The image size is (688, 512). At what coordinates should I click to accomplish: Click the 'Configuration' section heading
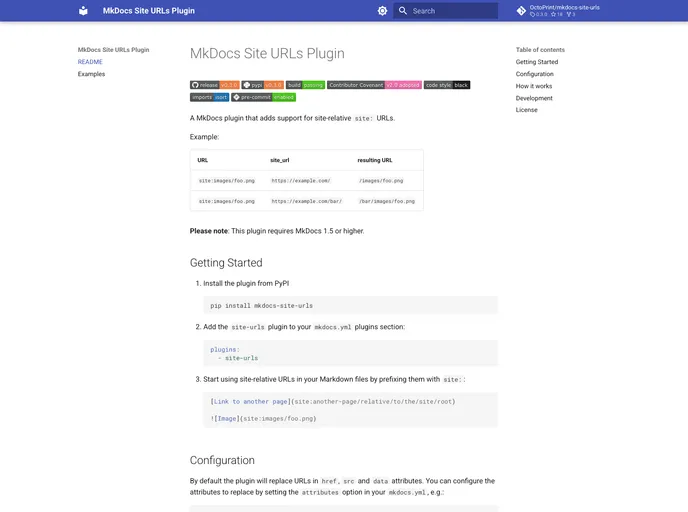click(x=222, y=460)
